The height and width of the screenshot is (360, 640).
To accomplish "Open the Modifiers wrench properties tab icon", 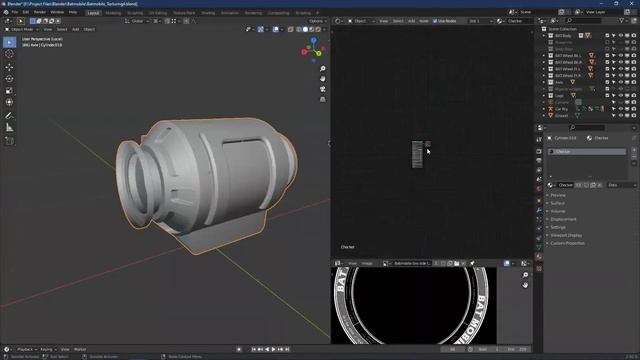I will pos(539,210).
